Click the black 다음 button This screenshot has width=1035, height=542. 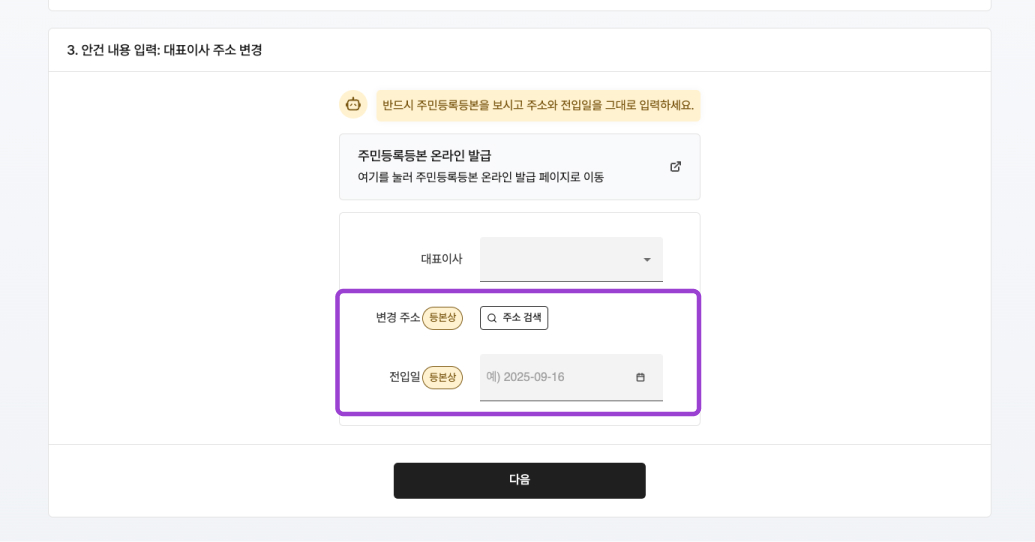[x=519, y=480]
